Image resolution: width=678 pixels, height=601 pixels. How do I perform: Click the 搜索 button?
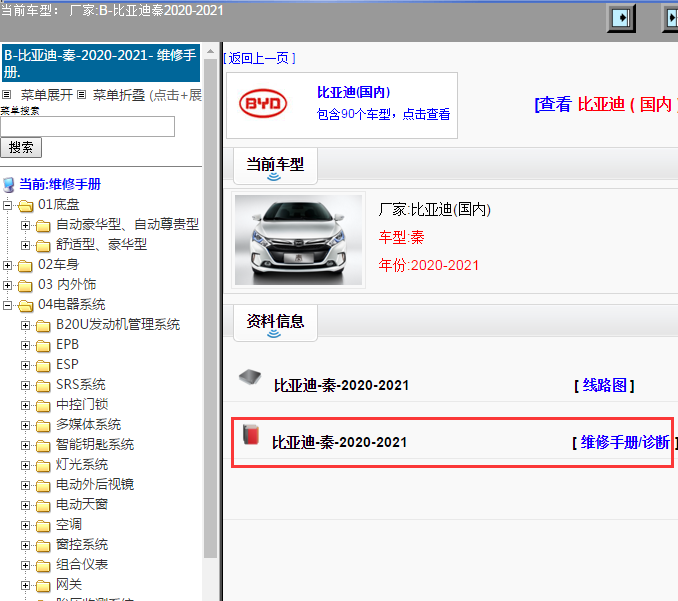21,147
